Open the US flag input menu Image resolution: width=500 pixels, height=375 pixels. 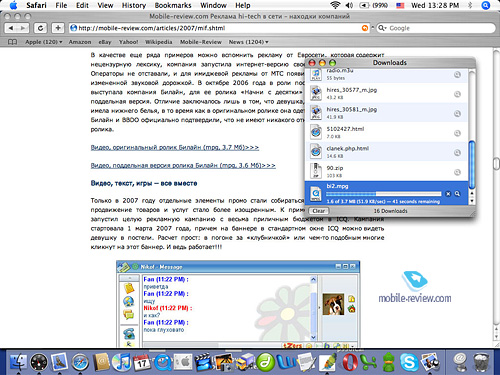(x=400, y=5)
